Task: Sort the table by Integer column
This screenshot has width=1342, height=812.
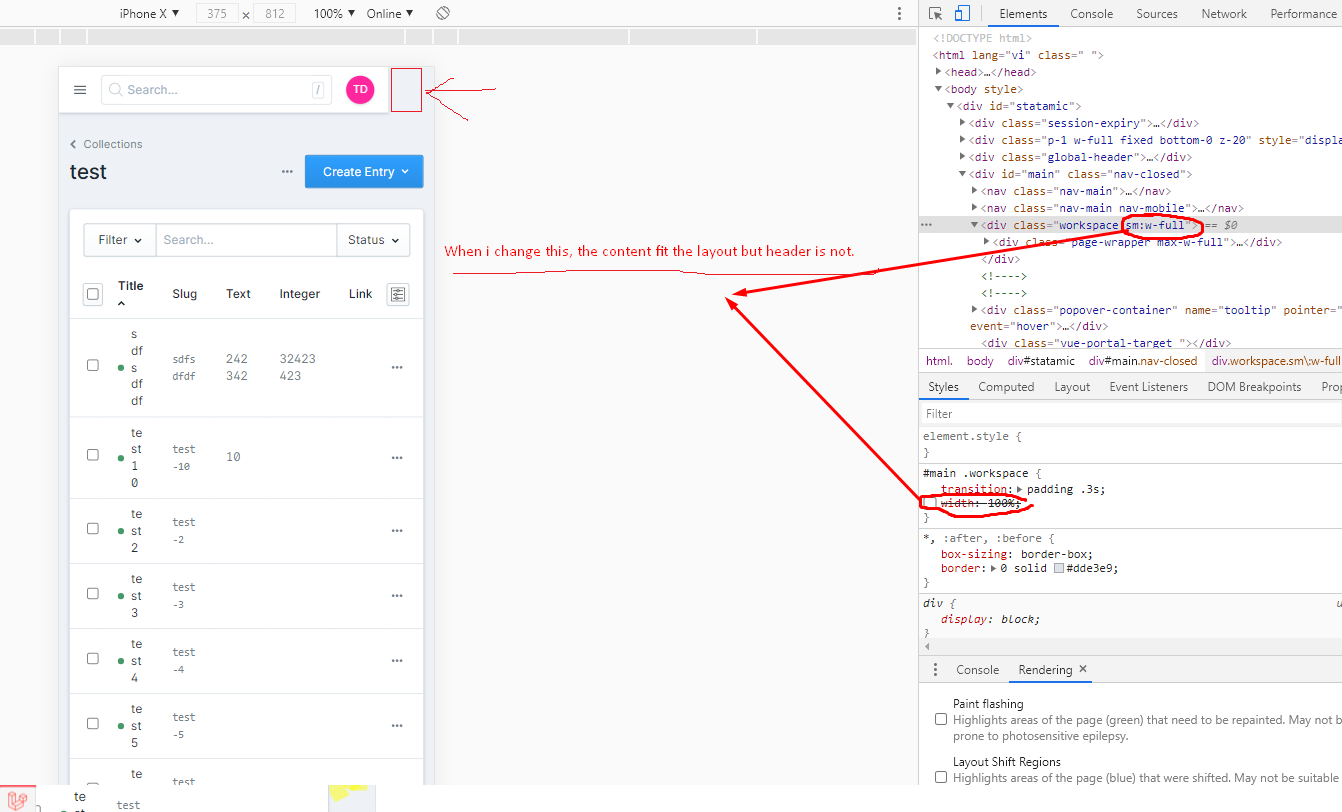Action: pos(300,294)
